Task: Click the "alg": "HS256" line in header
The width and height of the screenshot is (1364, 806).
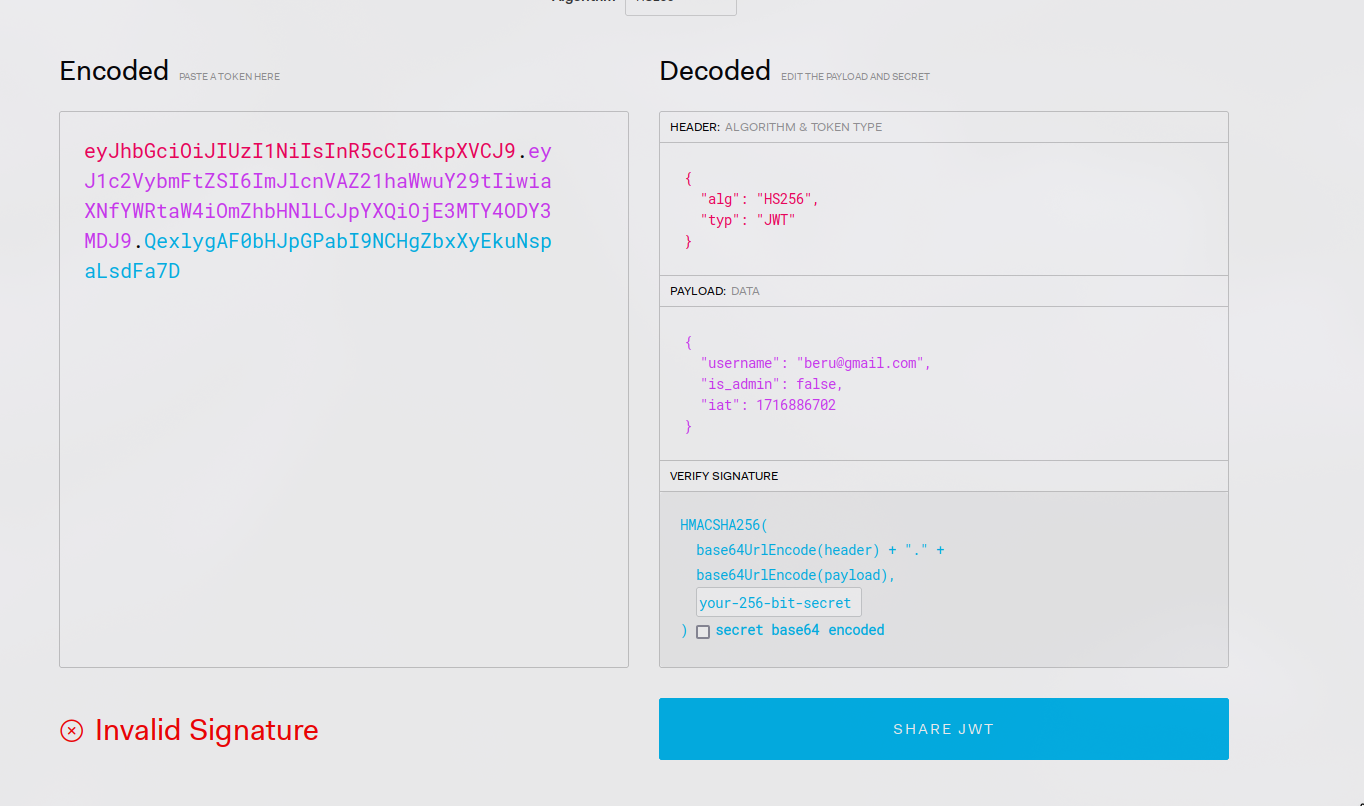Action: [x=759, y=199]
